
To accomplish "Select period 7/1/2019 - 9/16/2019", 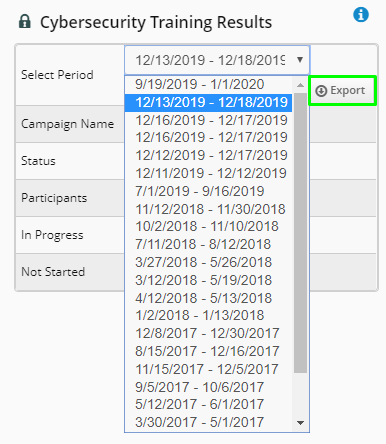I will coord(208,191).
